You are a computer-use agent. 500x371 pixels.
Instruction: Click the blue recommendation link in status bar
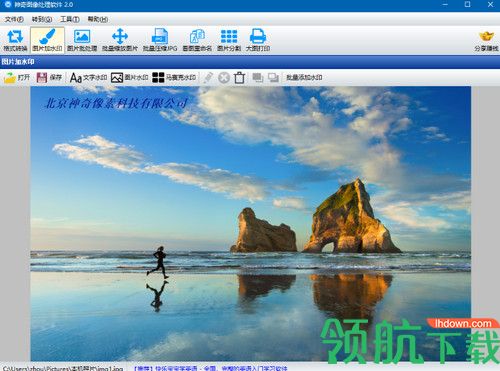210,368
